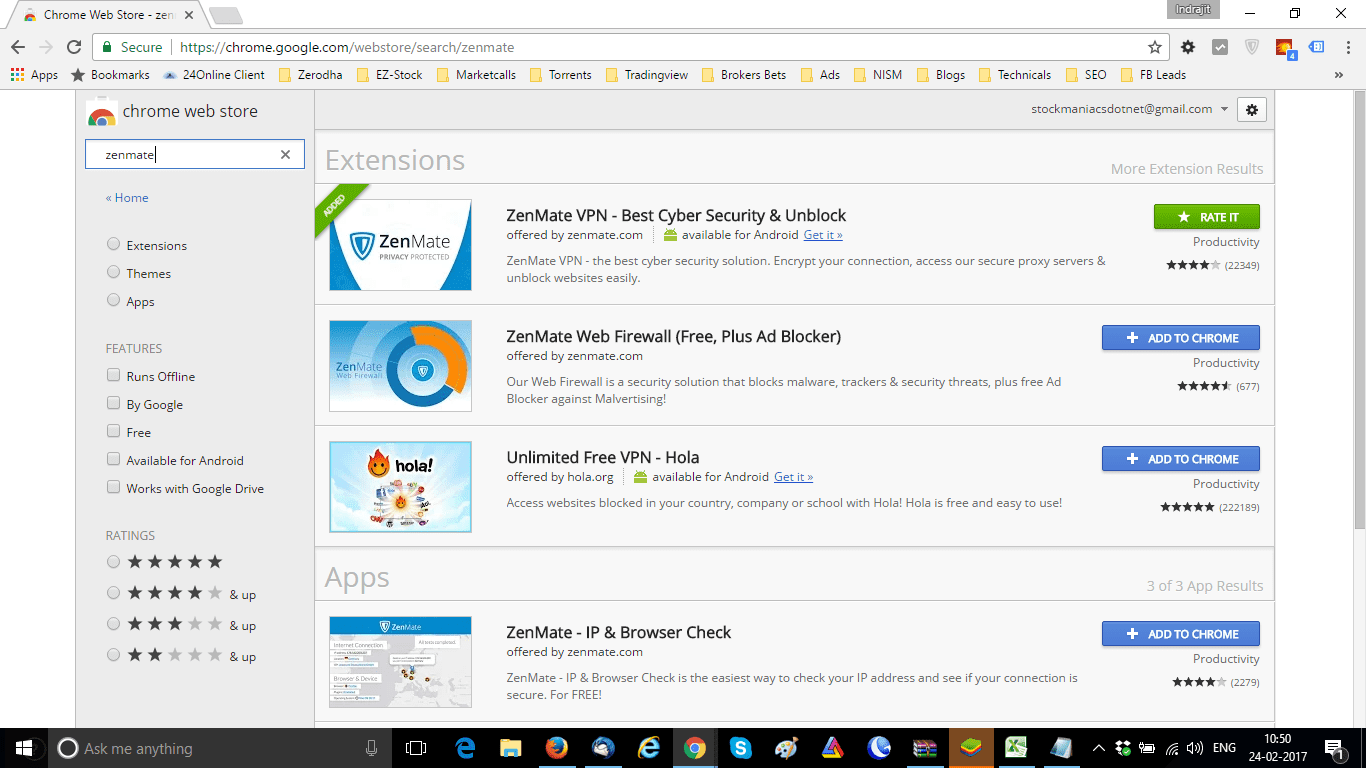1366x768 pixels.
Task: Enable the Runs Offline checkbox
Action: (x=114, y=375)
